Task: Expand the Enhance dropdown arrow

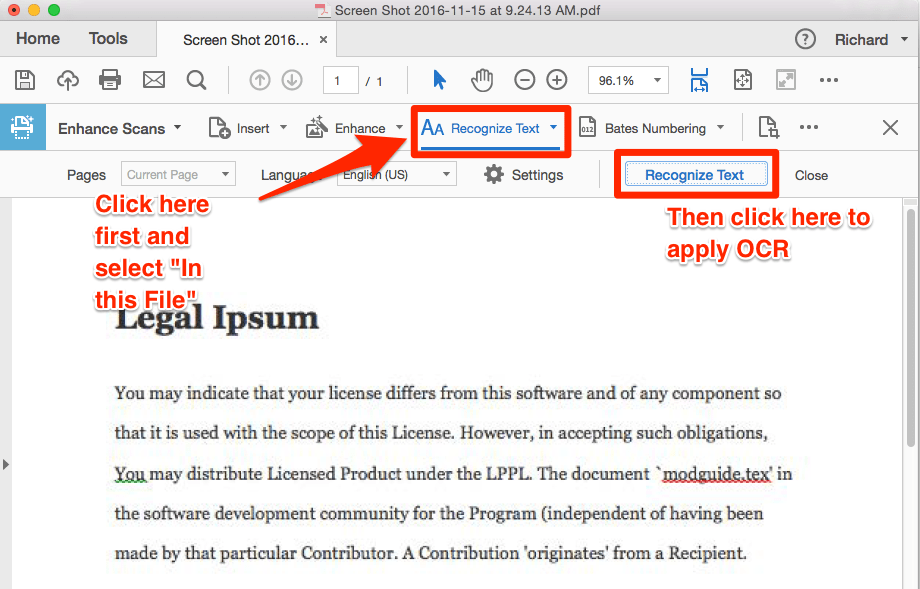Action: [x=400, y=127]
